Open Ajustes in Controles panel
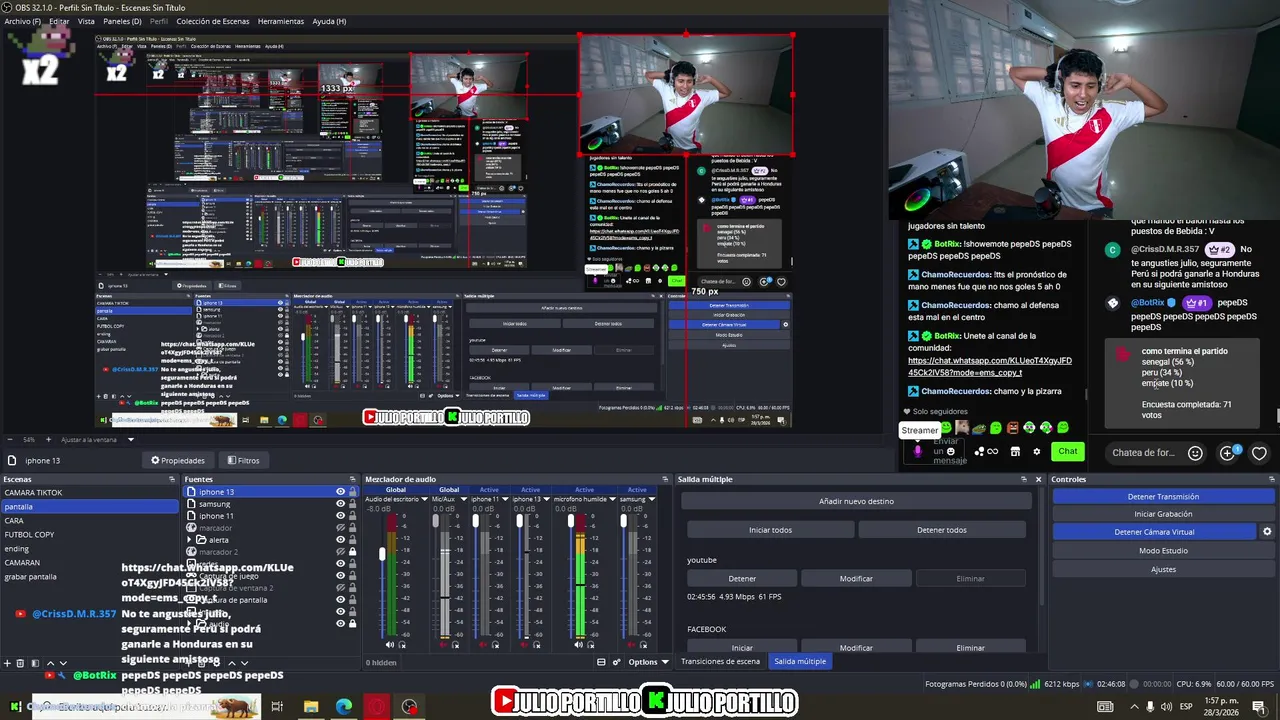Viewport: 1280px width, 720px height. pos(1163,569)
